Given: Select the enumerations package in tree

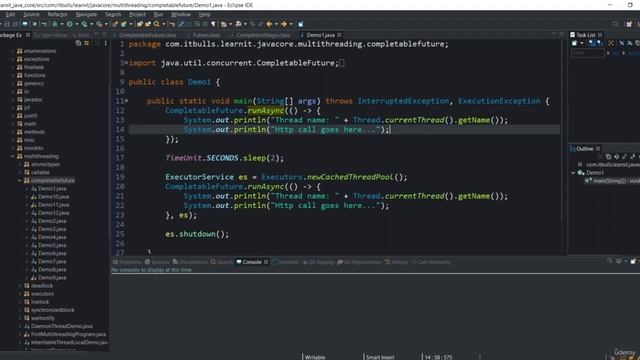Looking at the screenshot, I should [x=40, y=51].
